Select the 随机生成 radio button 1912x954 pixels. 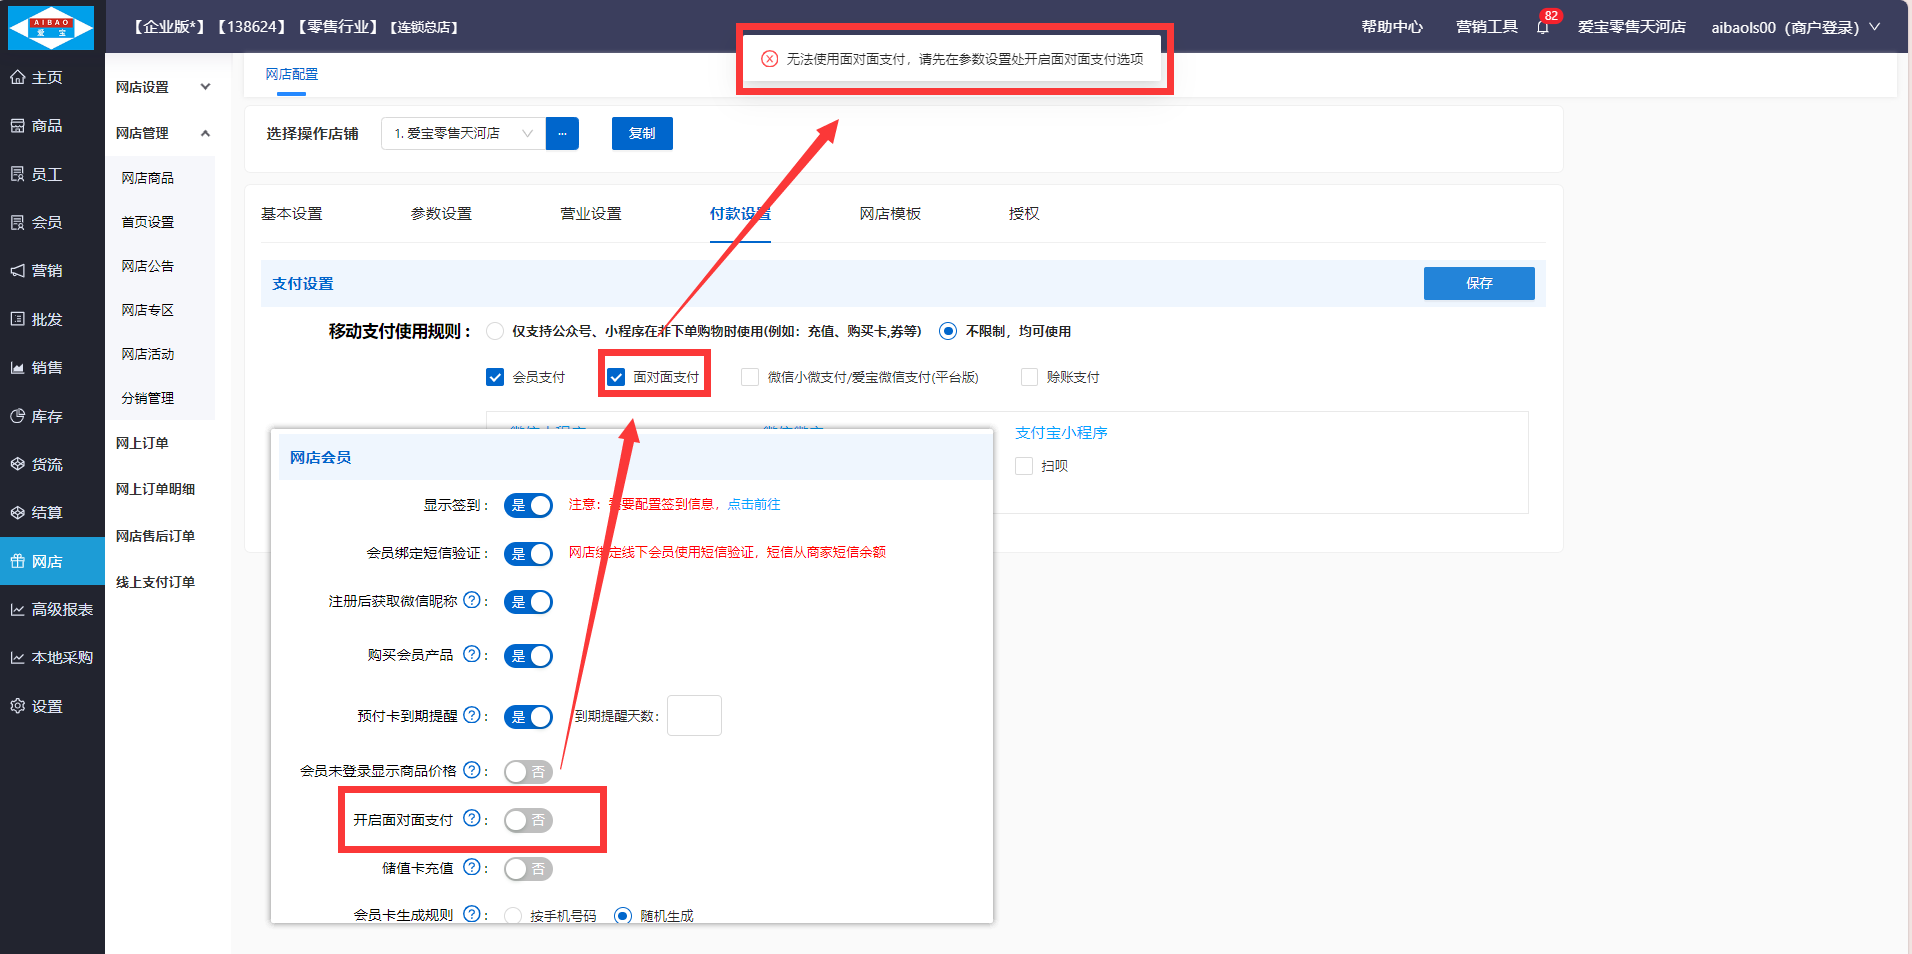[x=623, y=915]
